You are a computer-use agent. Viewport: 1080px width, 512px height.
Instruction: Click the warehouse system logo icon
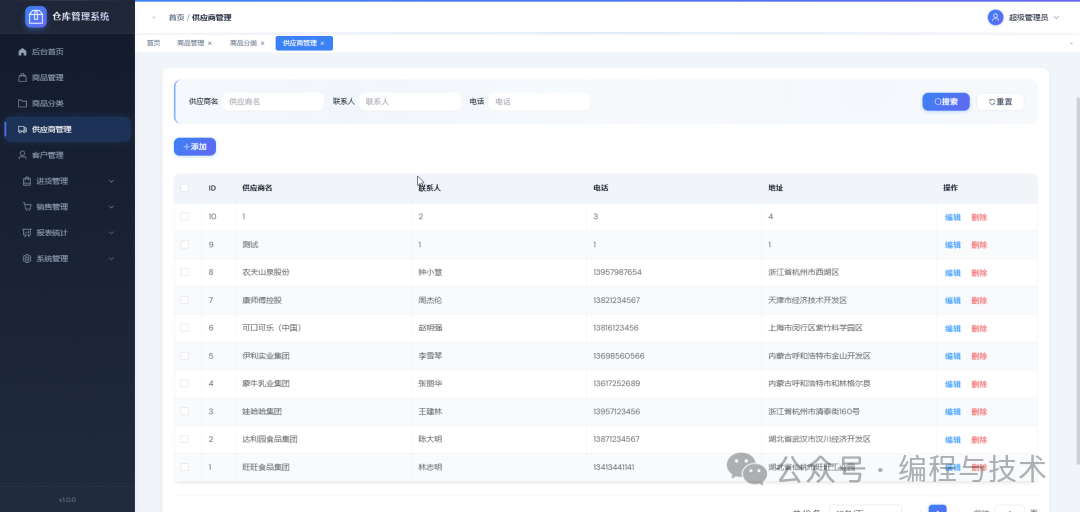36,17
